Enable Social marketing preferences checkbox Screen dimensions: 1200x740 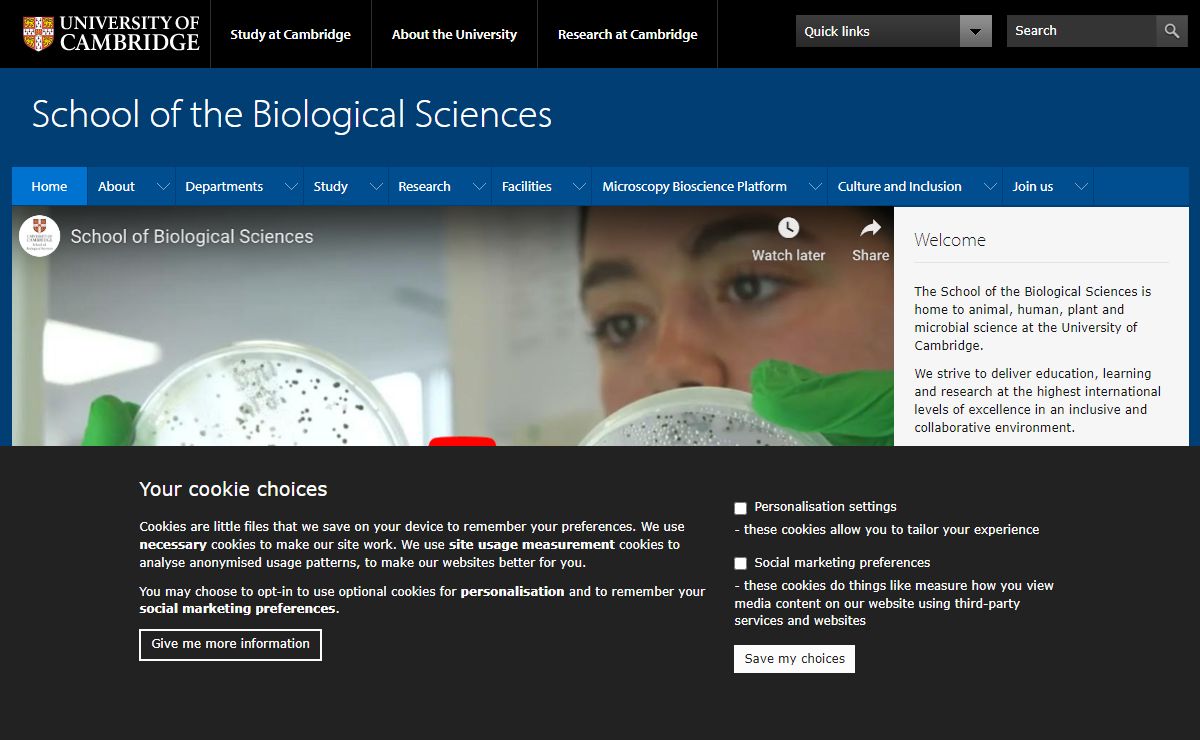pos(741,564)
